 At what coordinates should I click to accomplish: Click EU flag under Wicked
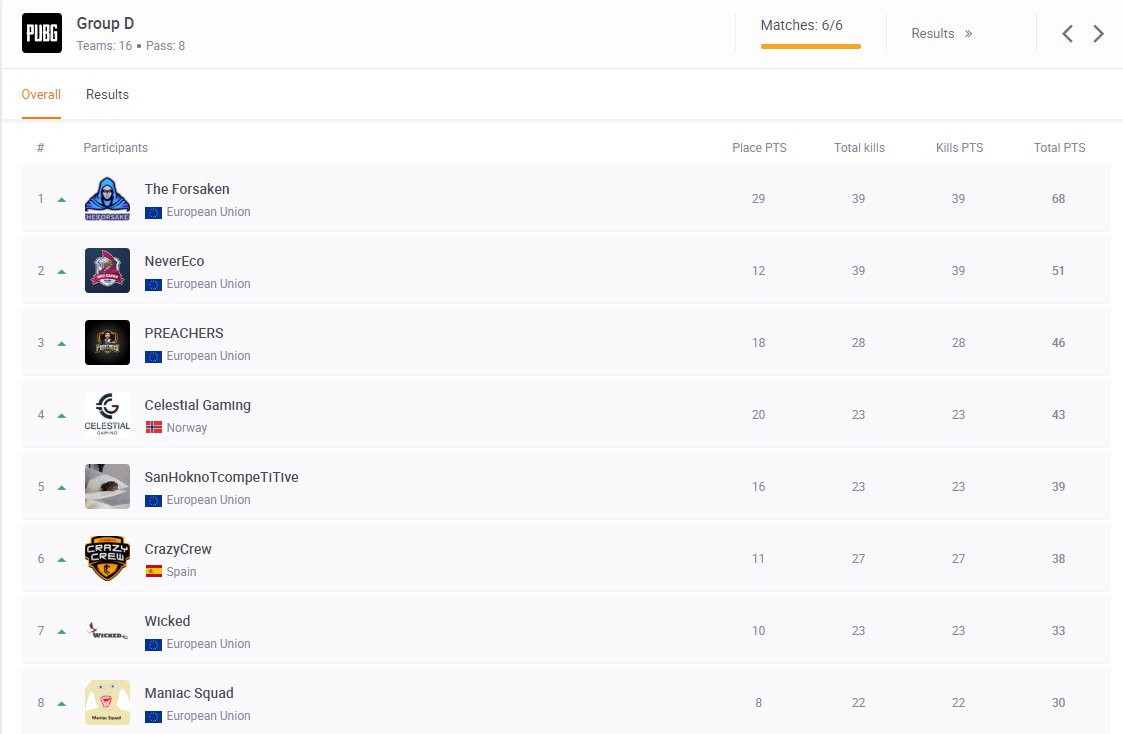(x=153, y=644)
